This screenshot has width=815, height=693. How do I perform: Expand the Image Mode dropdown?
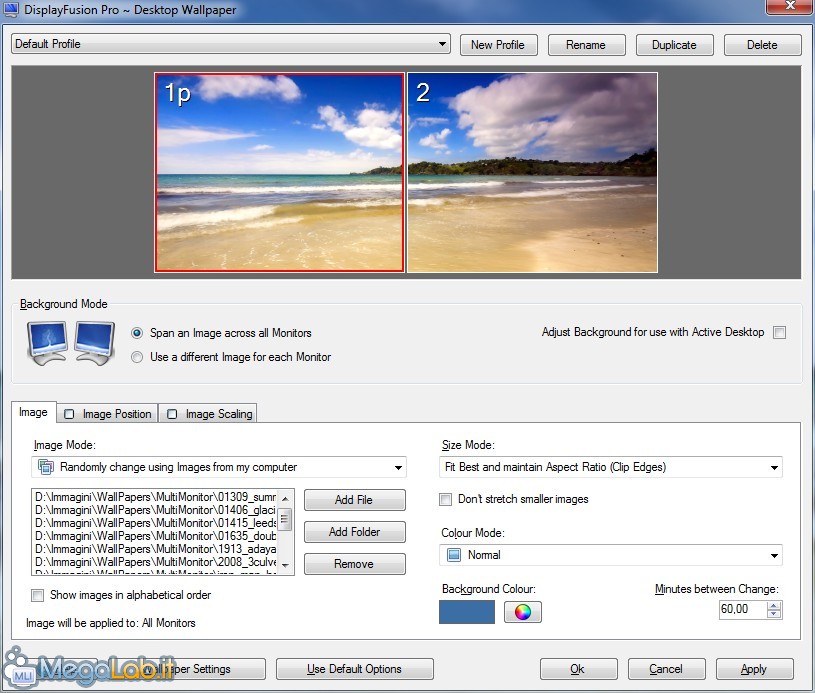[219, 467]
